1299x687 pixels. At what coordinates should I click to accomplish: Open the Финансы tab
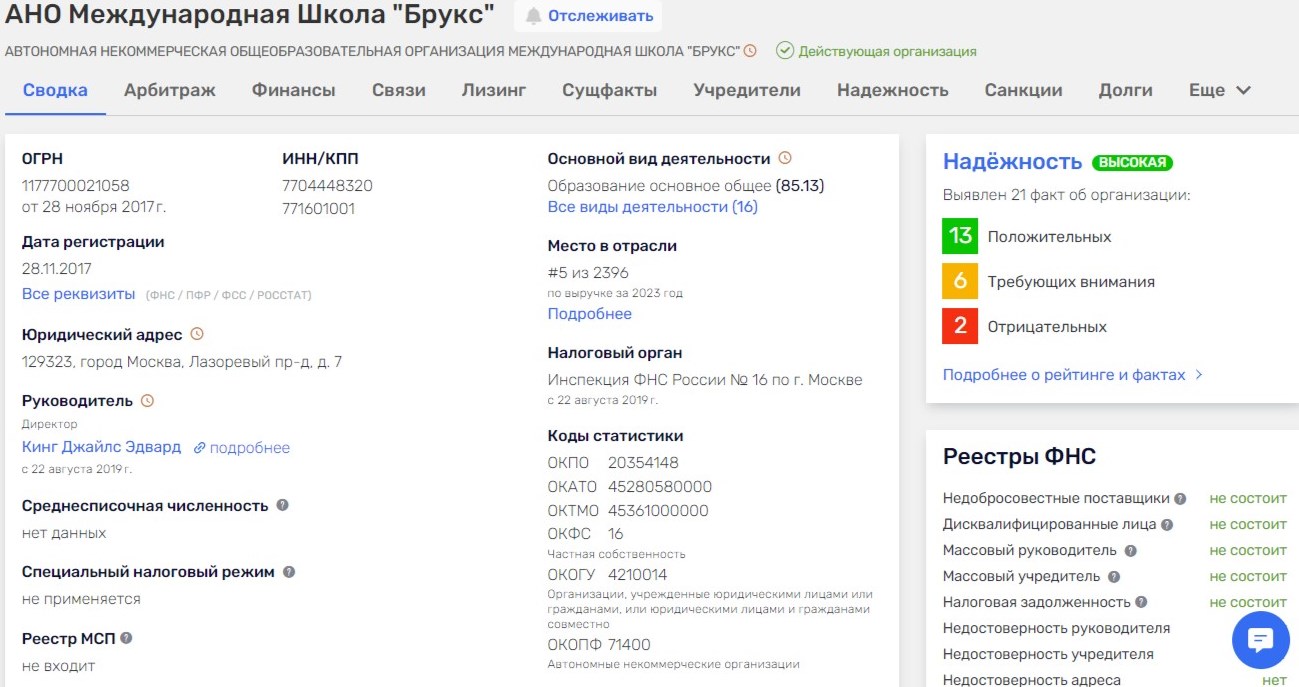coord(294,90)
